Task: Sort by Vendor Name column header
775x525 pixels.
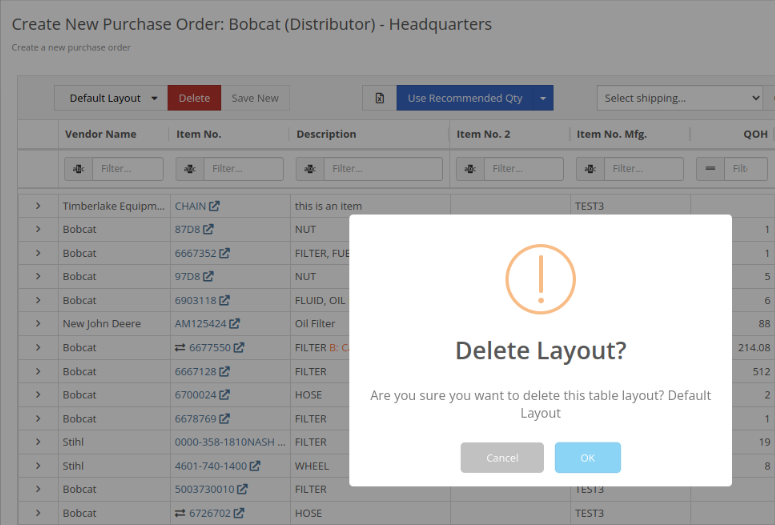Action: [x=100, y=134]
